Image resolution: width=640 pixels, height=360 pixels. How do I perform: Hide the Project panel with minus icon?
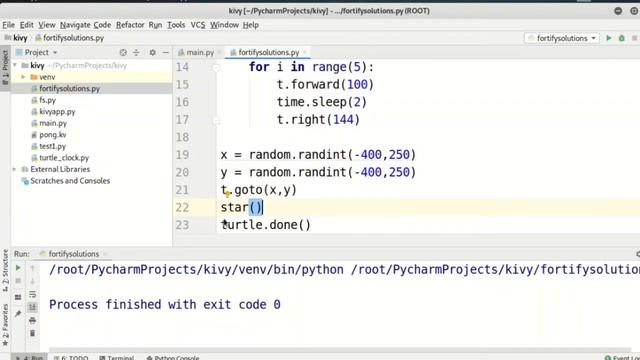tap(165, 52)
